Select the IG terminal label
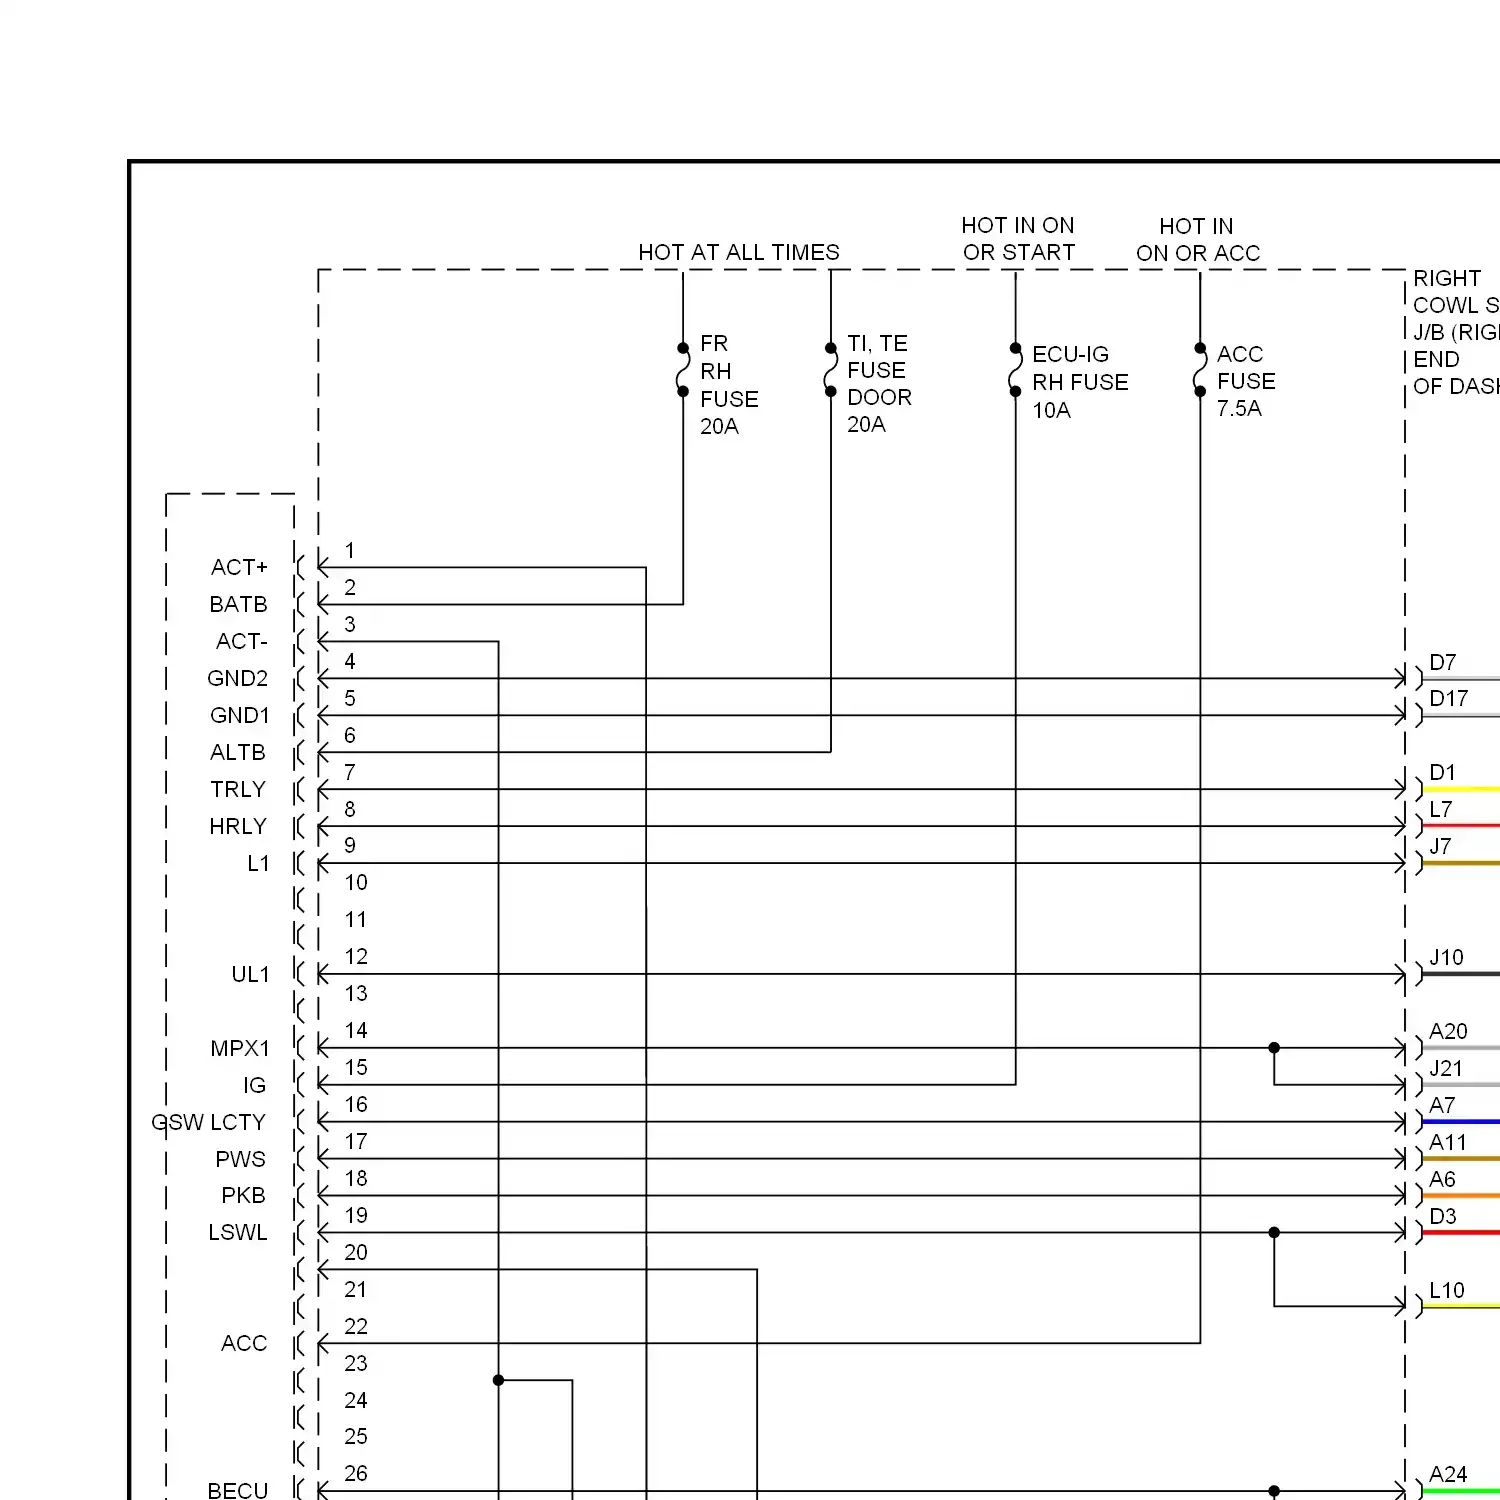The height and width of the screenshot is (1500, 1500). click(254, 1085)
